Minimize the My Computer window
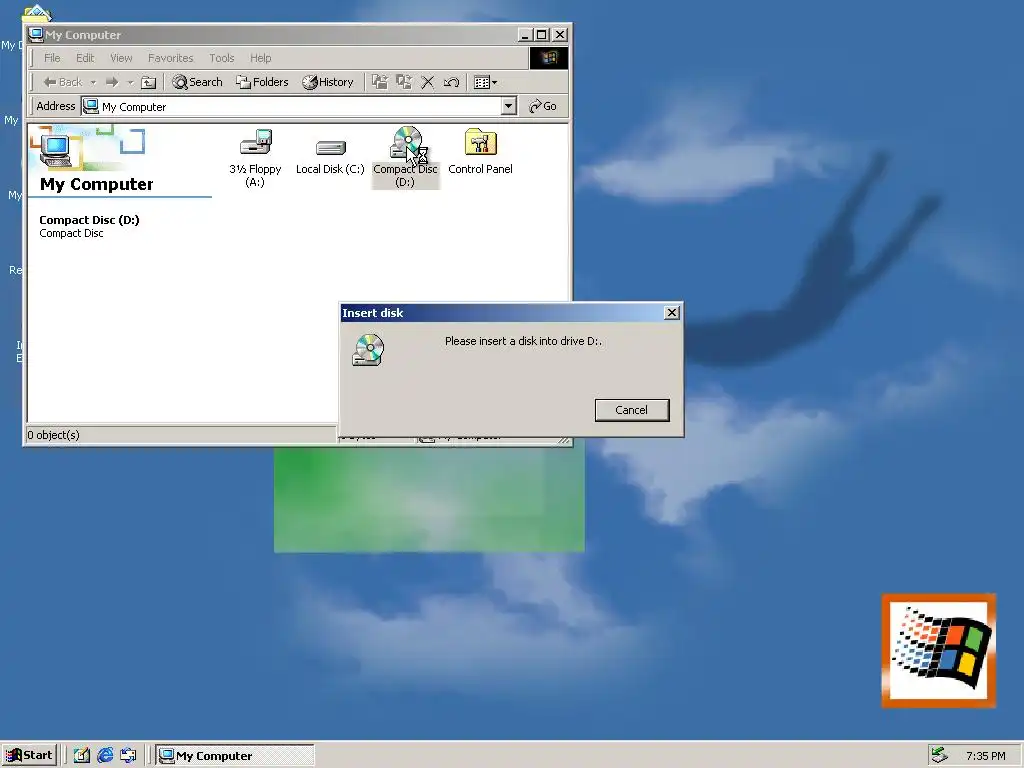Screen dimensions: 1024x768 [525, 35]
